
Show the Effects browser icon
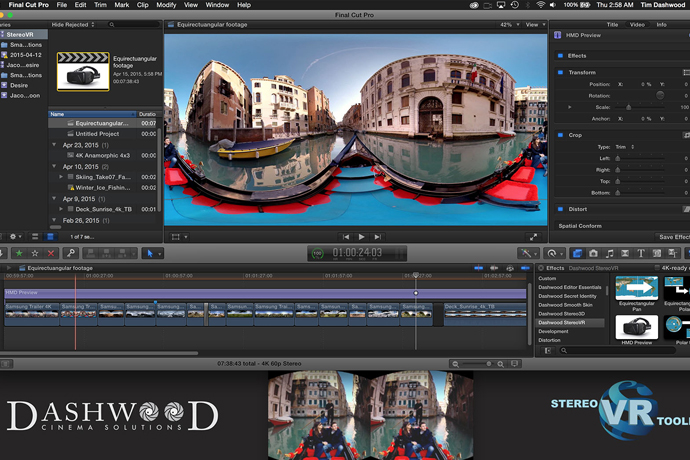[577, 253]
